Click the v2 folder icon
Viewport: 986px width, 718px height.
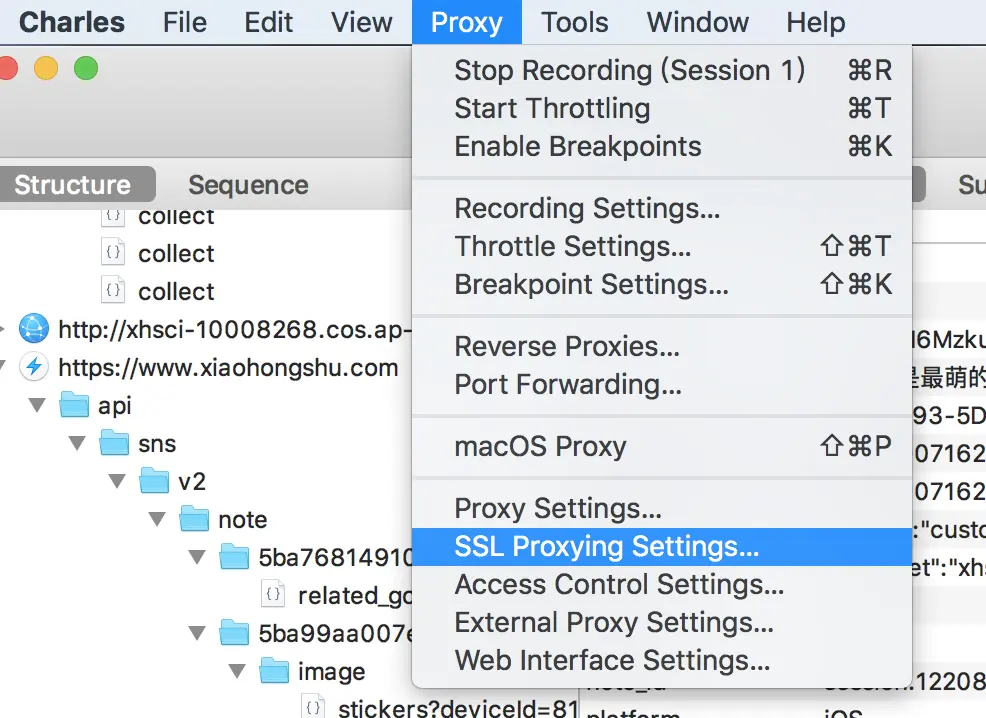(x=154, y=481)
